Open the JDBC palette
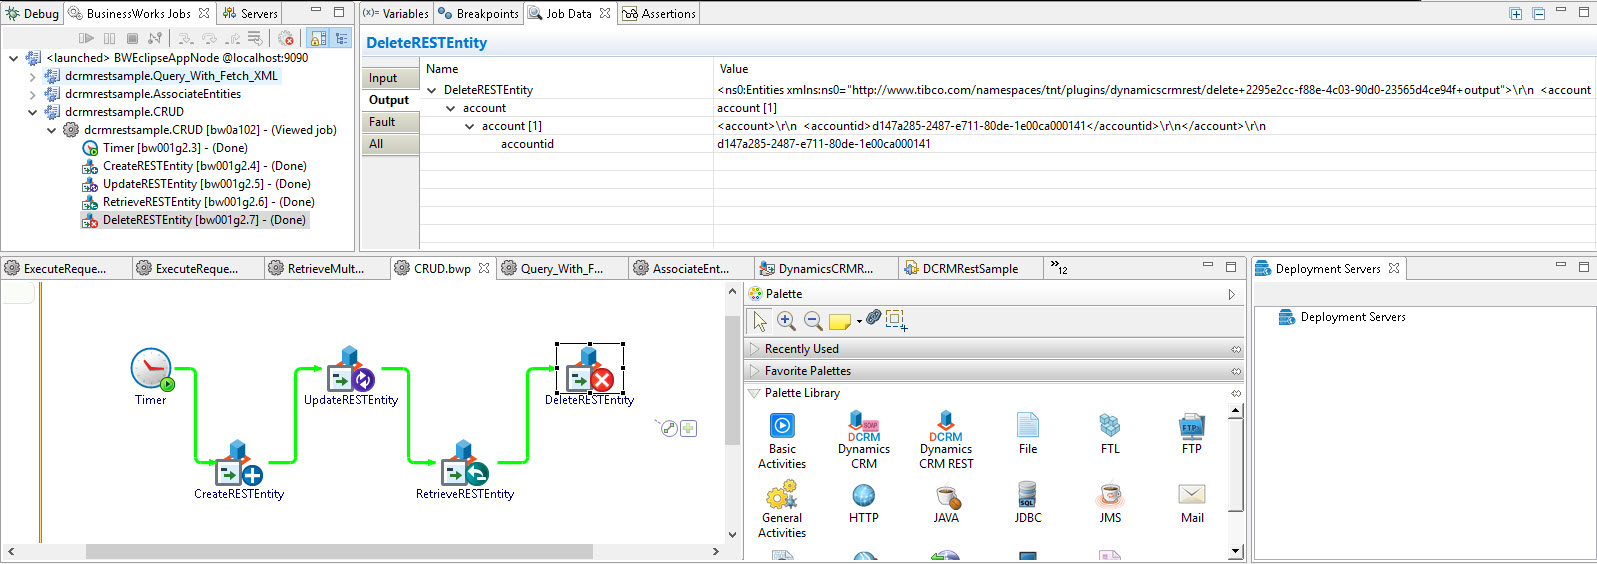The width and height of the screenshot is (1597, 564). (1028, 503)
